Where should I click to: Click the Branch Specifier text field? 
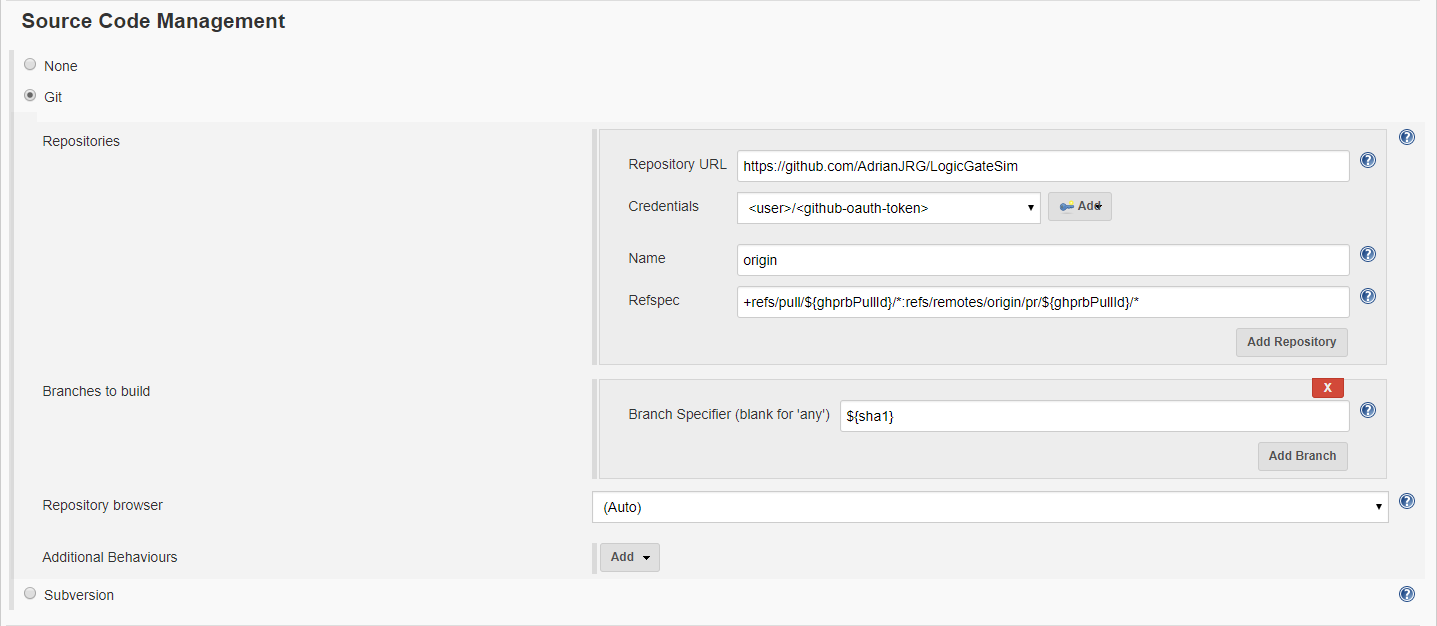pyautogui.click(x=1094, y=414)
